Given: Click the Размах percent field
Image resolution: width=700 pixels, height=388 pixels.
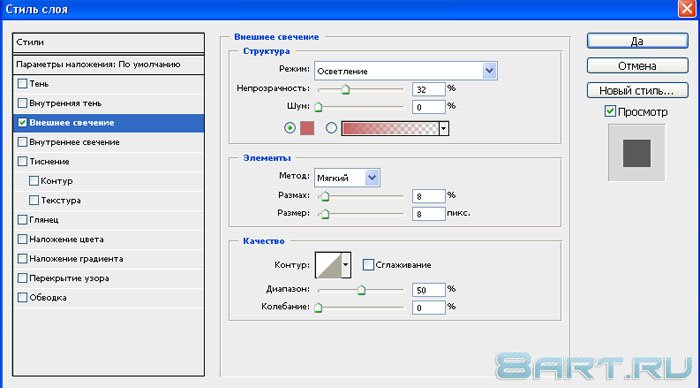Looking at the screenshot, I should coord(429,196).
